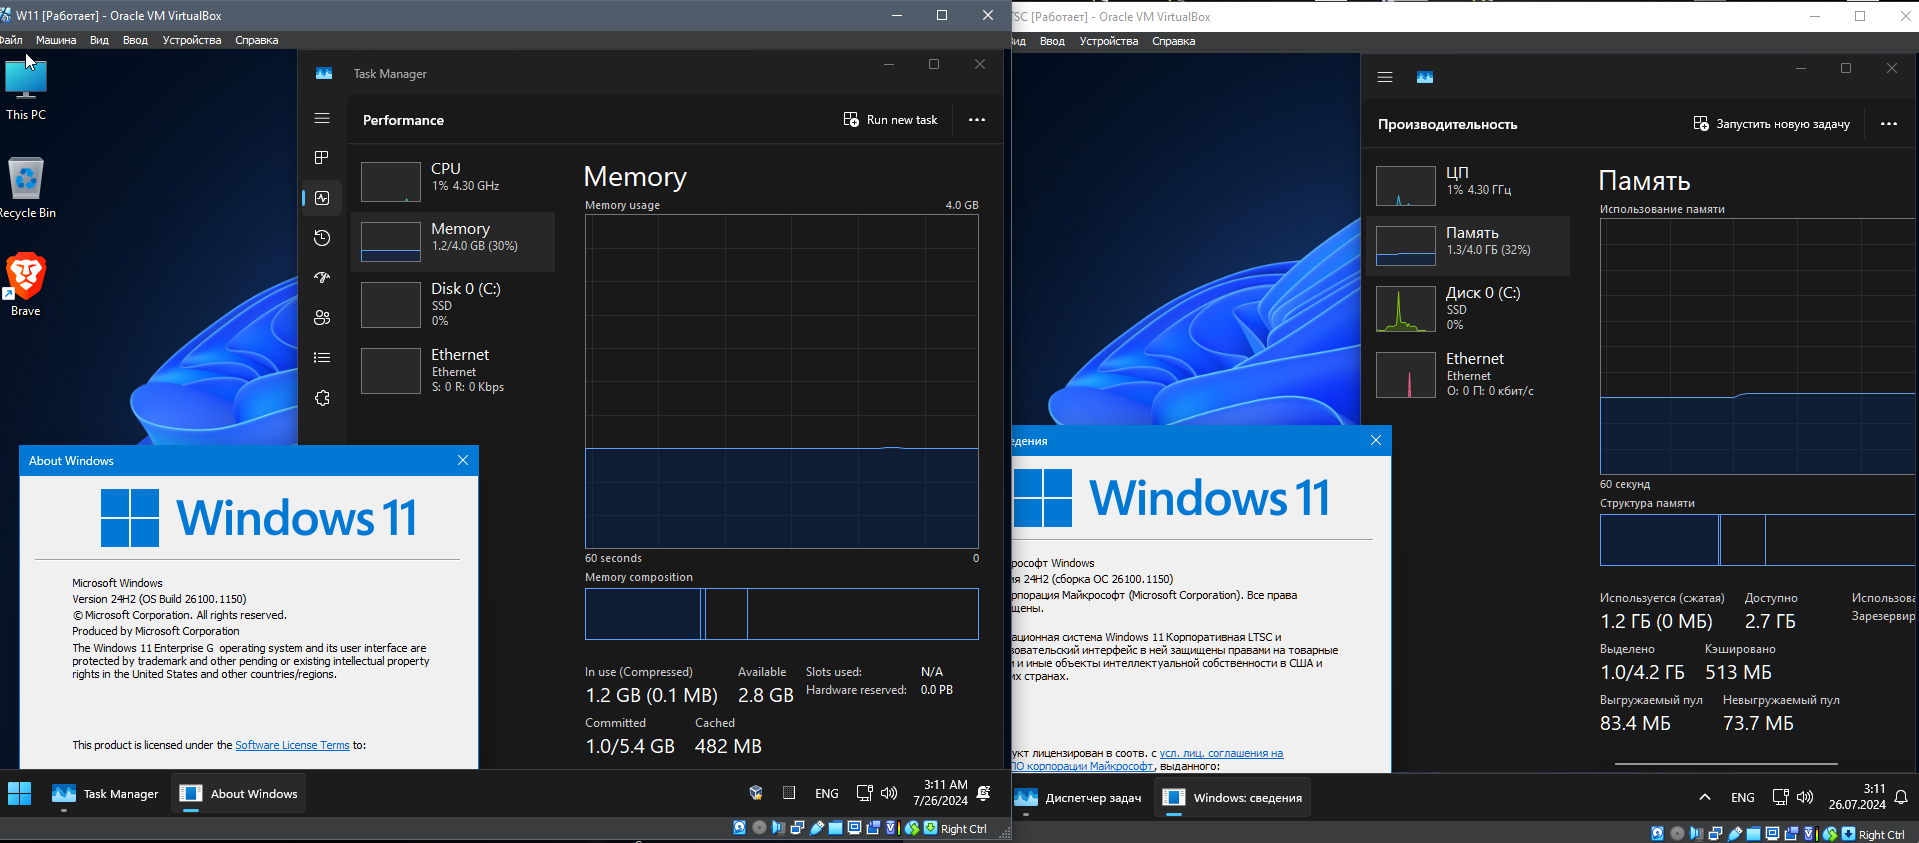The width and height of the screenshot is (1919, 843).
Task: Click network indicator in LTSC VirtualBox status bar
Action: click(x=1715, y=833)
